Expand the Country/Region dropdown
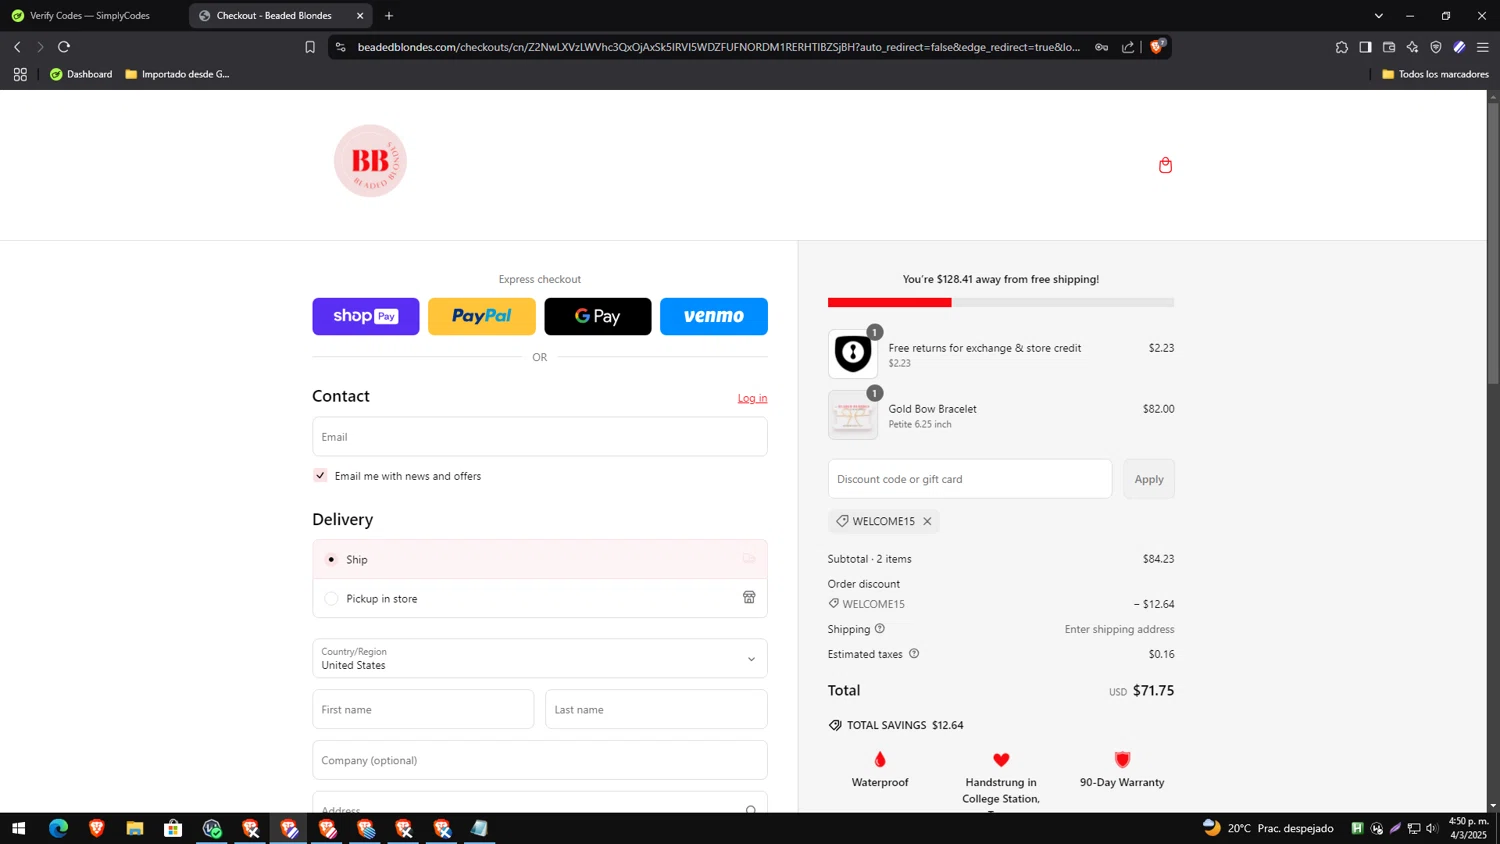This screenshot has width=1500, height=844. coord(540,658)
